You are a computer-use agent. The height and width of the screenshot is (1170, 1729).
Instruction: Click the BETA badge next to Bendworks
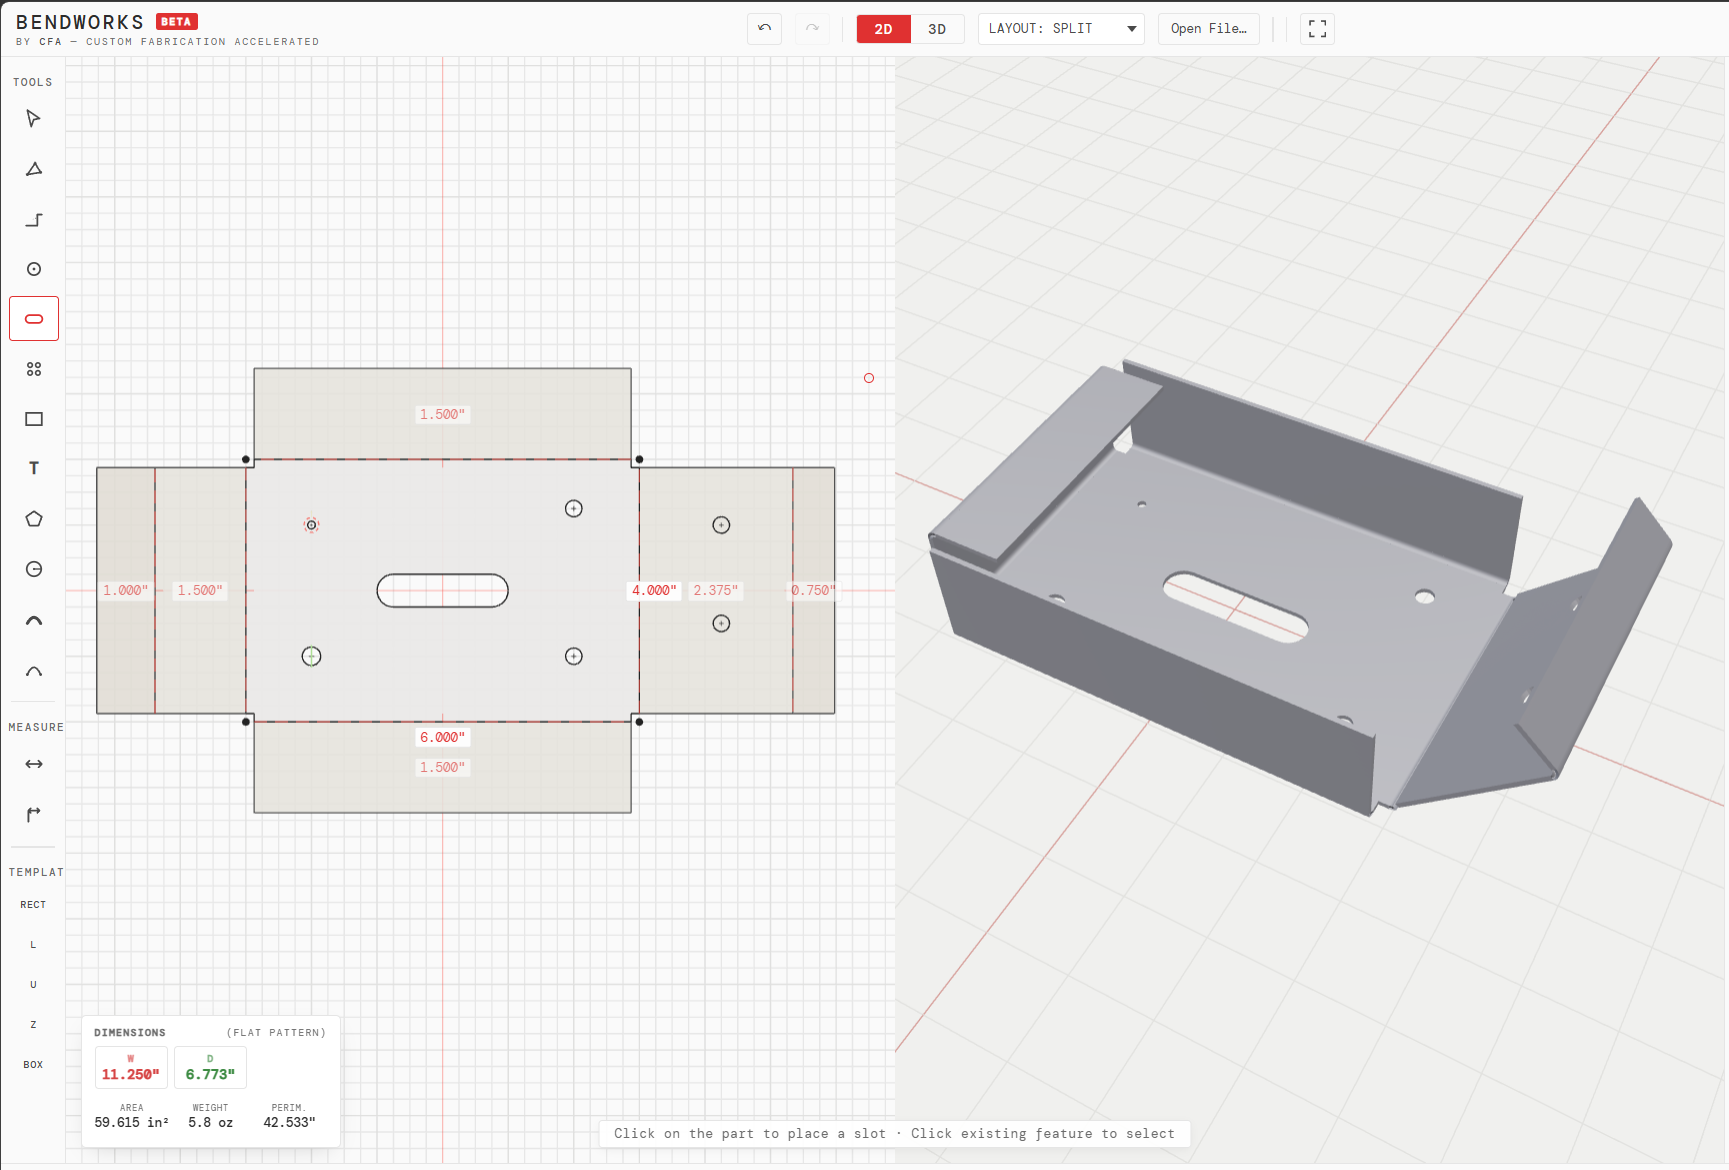[x=177, y=21]
